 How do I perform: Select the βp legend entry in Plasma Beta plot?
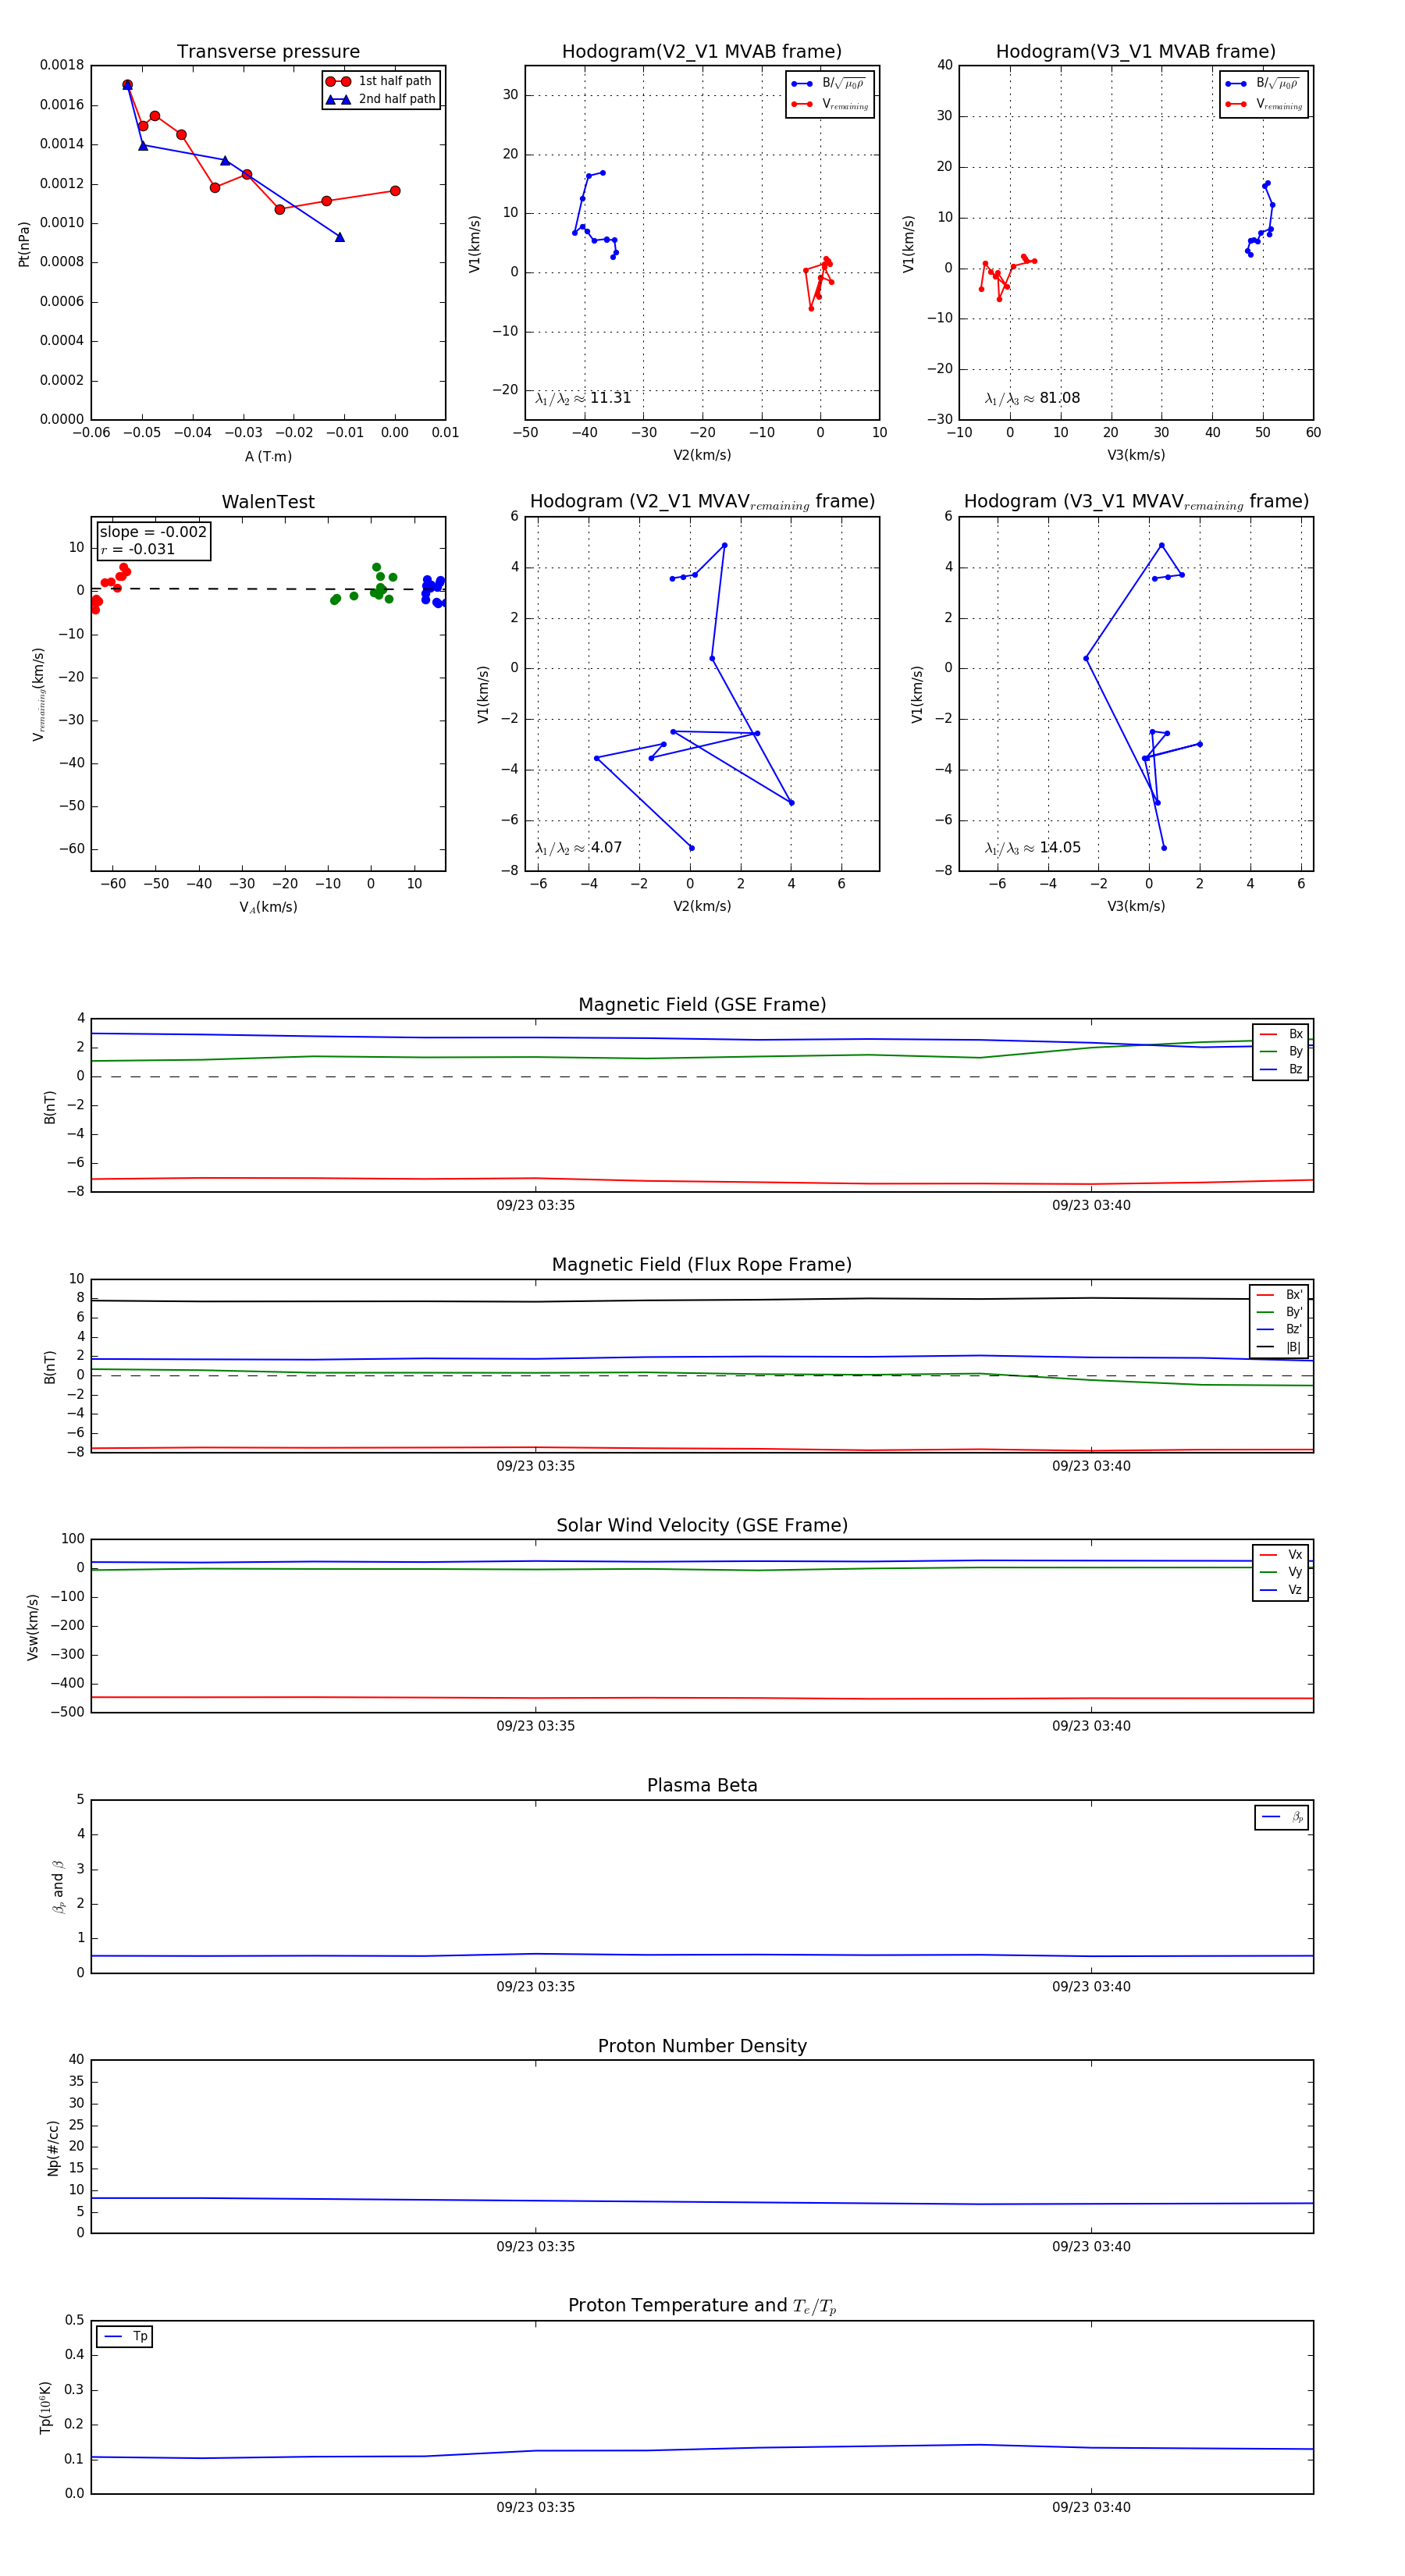1283,1817
